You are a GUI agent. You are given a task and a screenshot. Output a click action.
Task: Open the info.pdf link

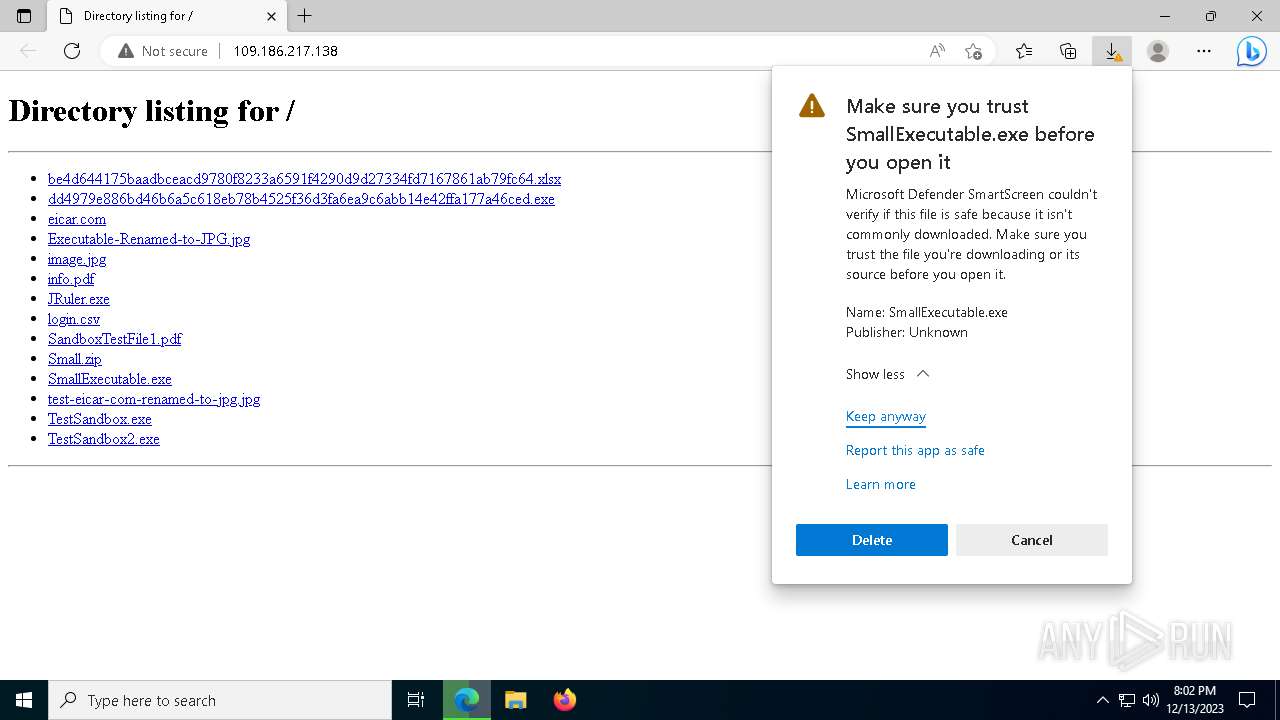pyautogui.click(x=71, y=279)
